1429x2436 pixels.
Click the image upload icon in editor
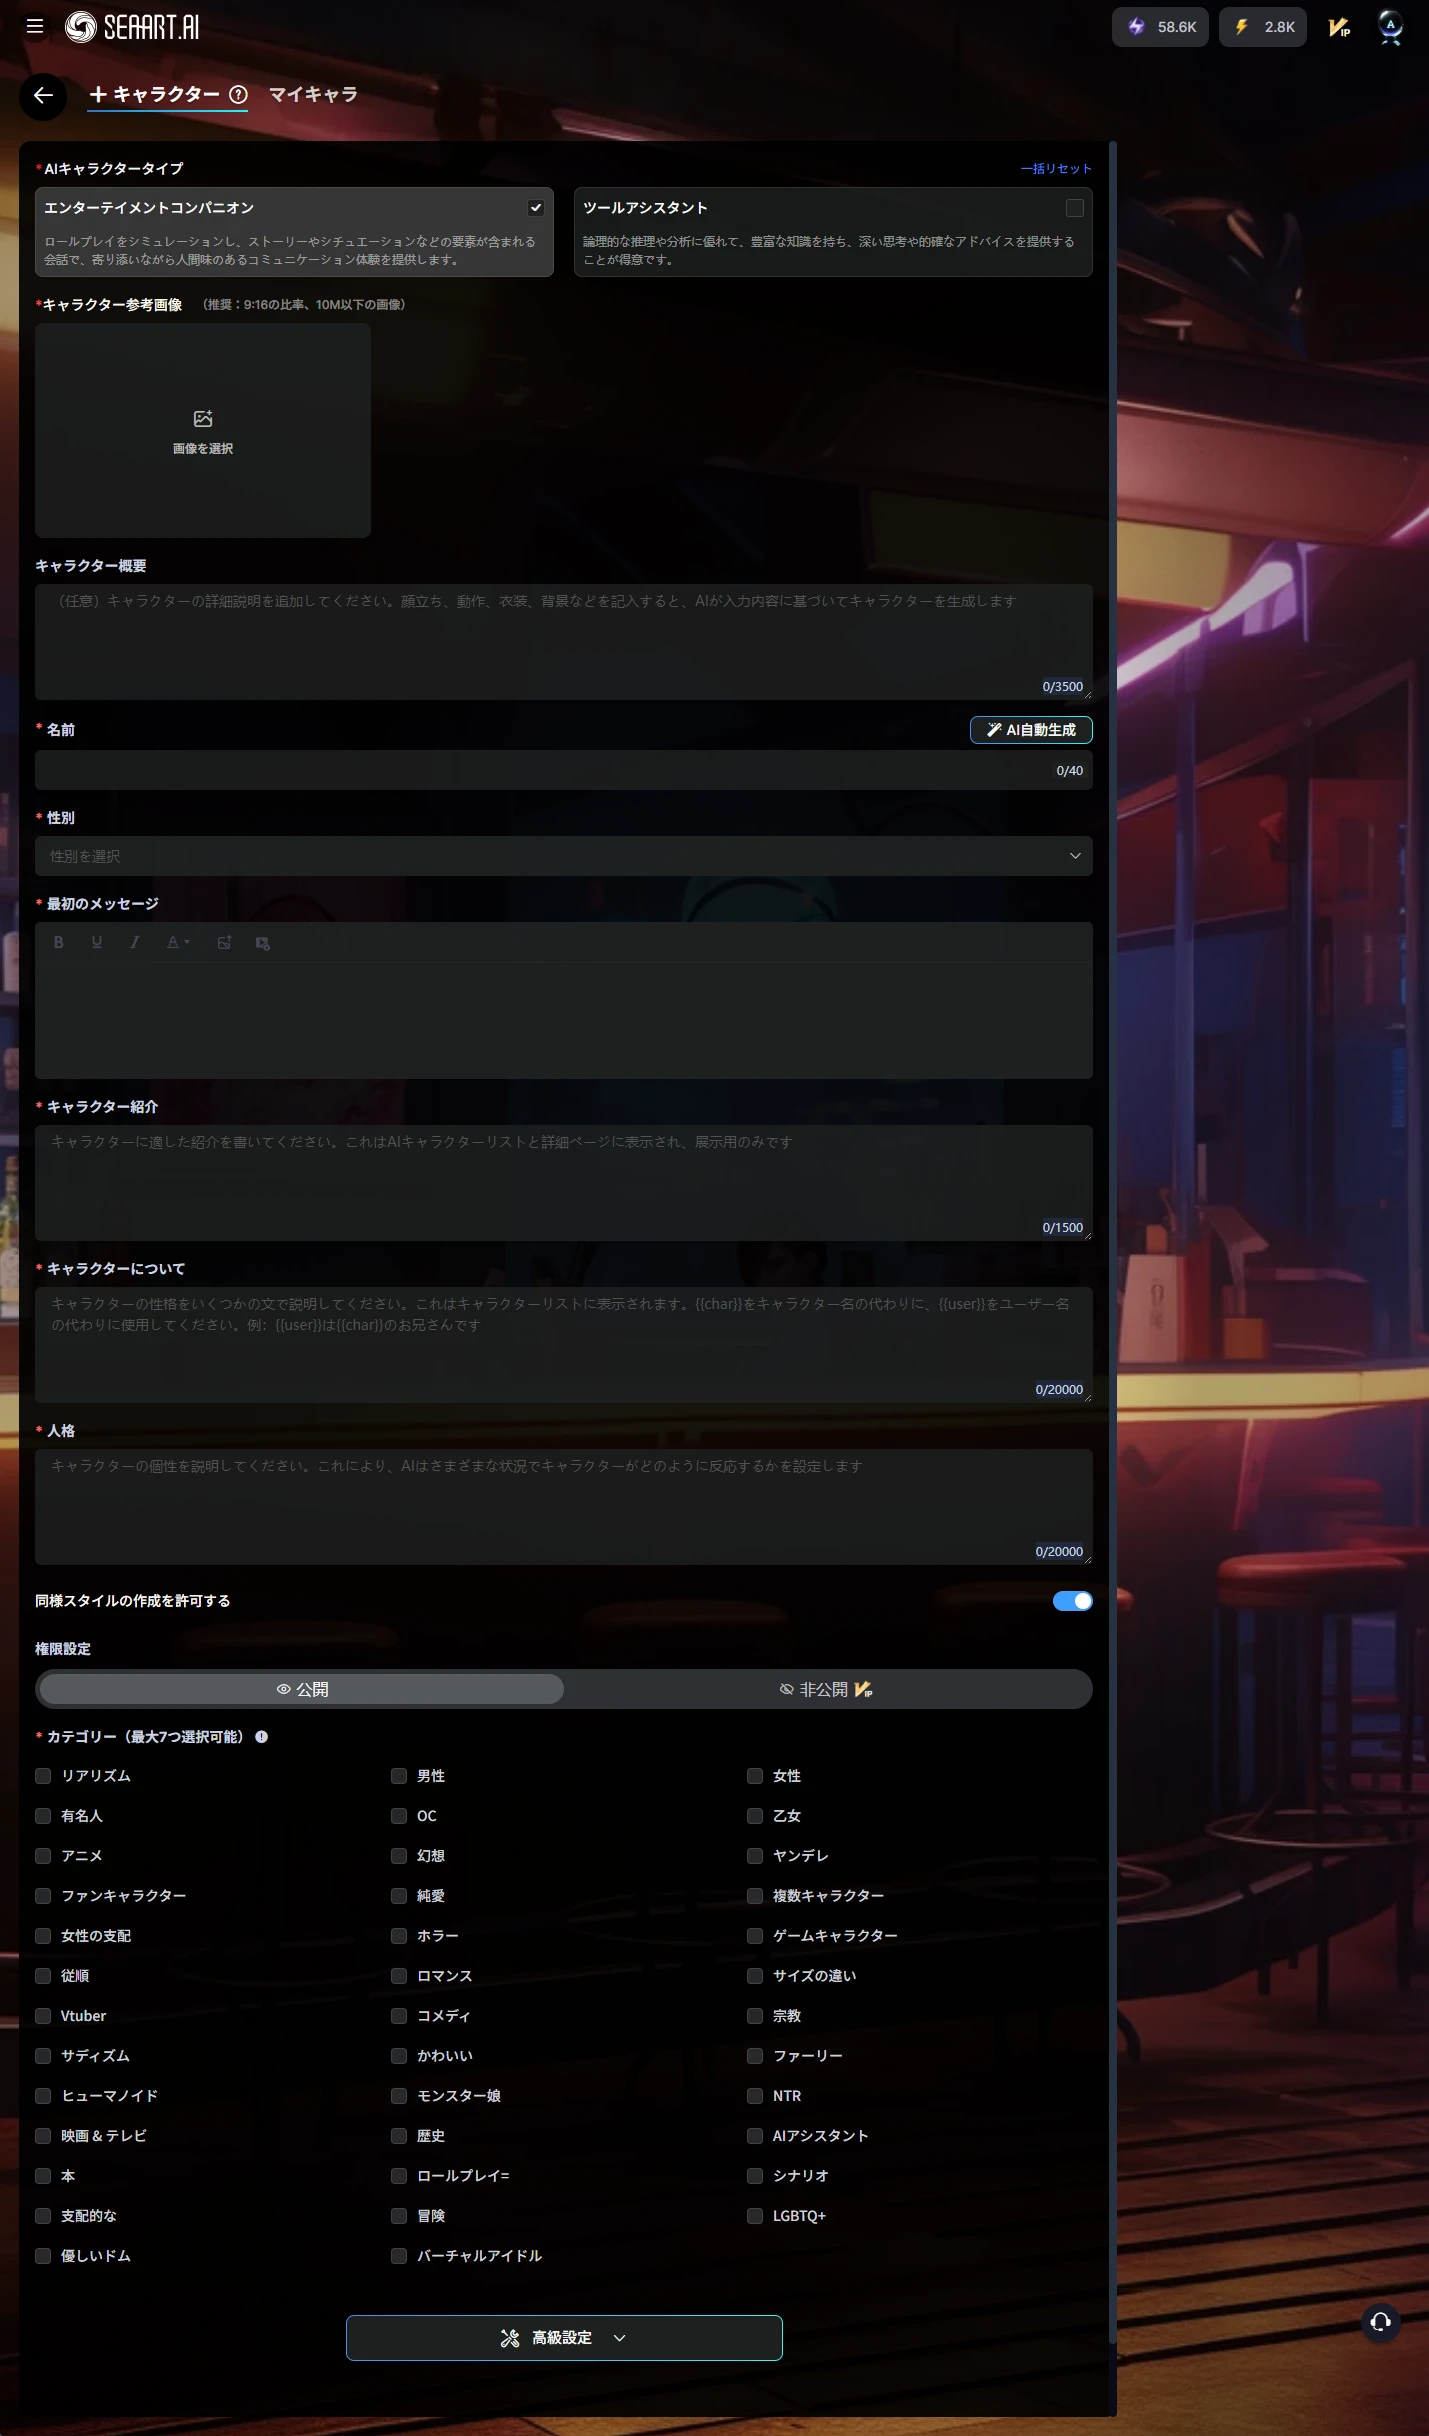point(224,942)
